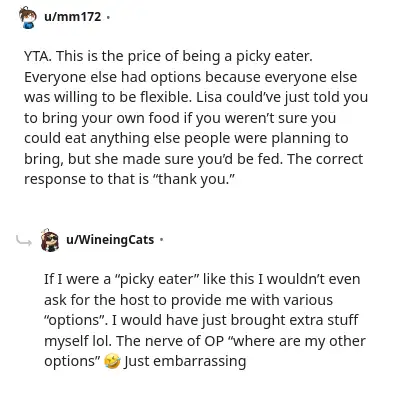
Task: Select "Just embarrassing" ending the reply
Action: click(185, 361)
